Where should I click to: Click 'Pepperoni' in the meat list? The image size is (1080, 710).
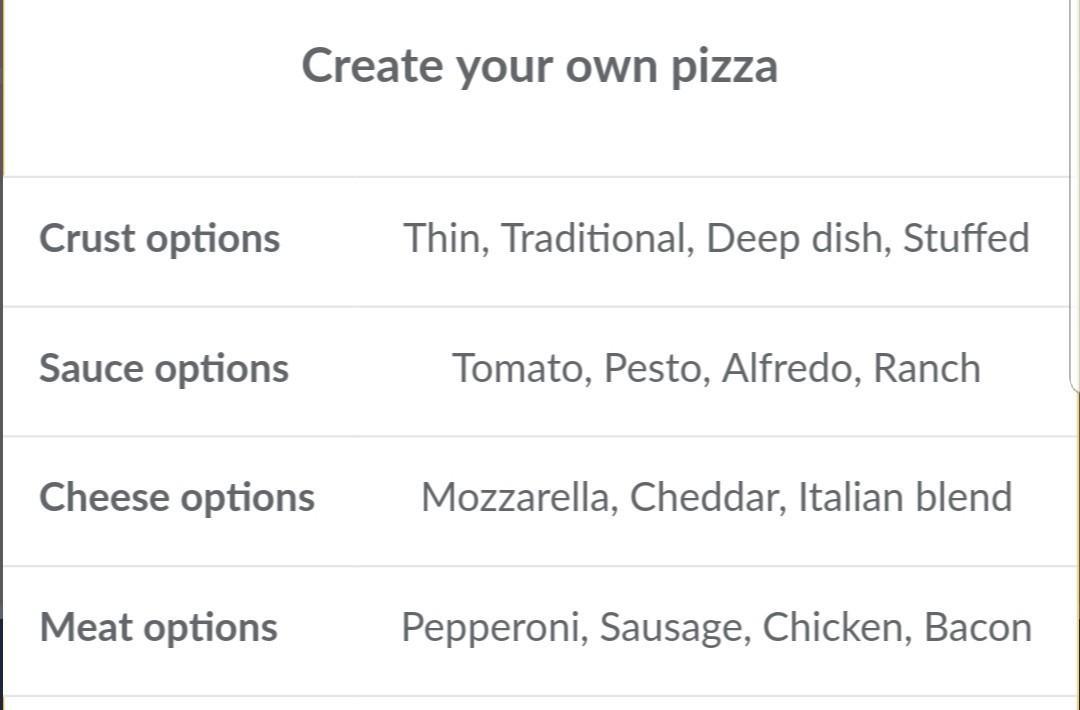point(490,627)
